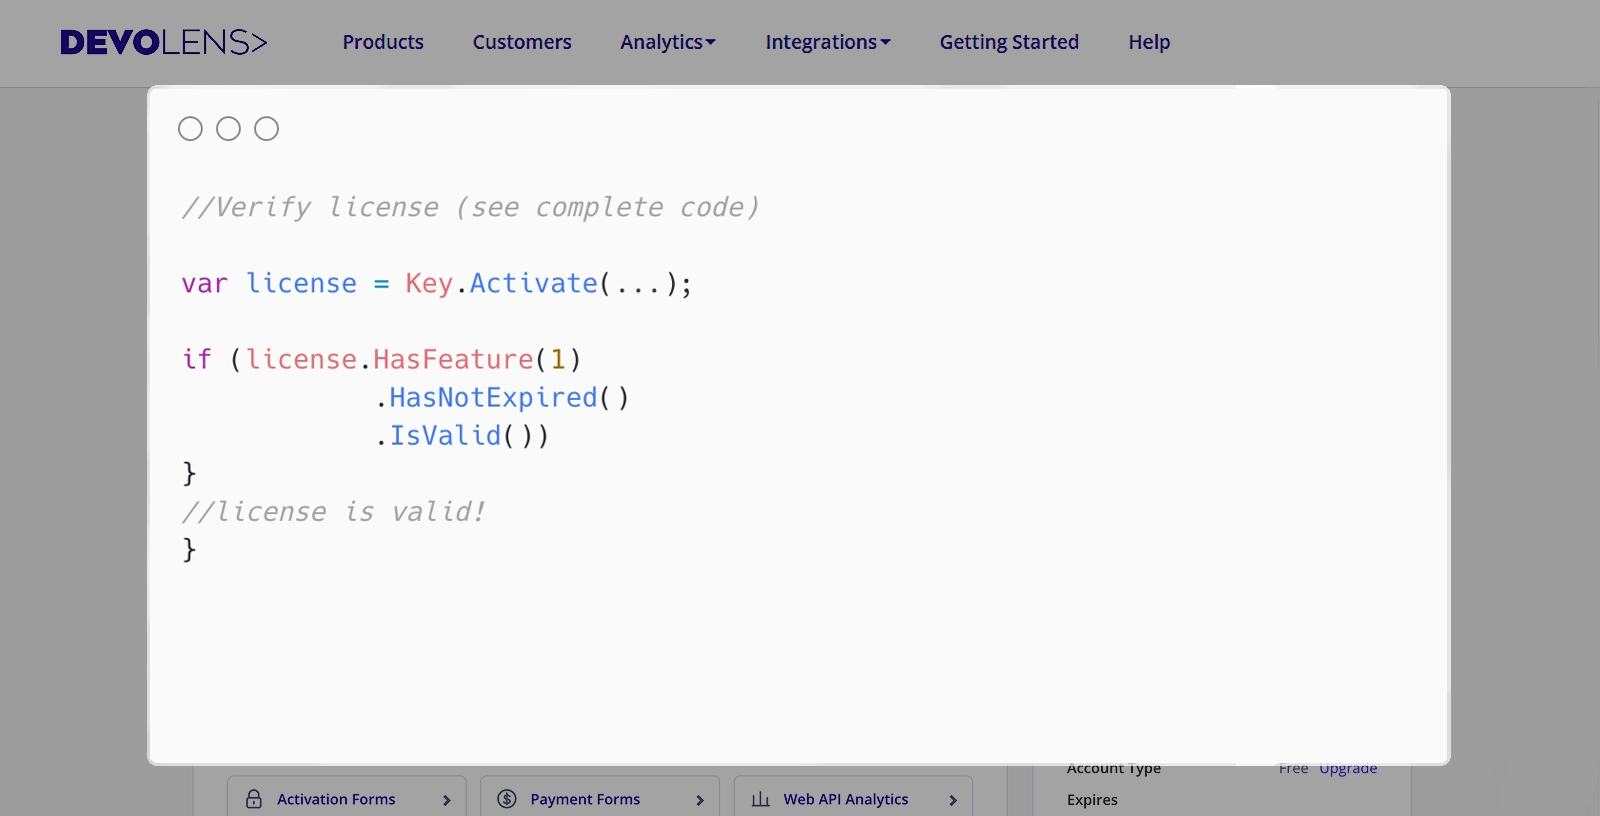This screenshot has width=1600, height=816.
Task: Click the third circle in the code window
Action: click(266, 129)
